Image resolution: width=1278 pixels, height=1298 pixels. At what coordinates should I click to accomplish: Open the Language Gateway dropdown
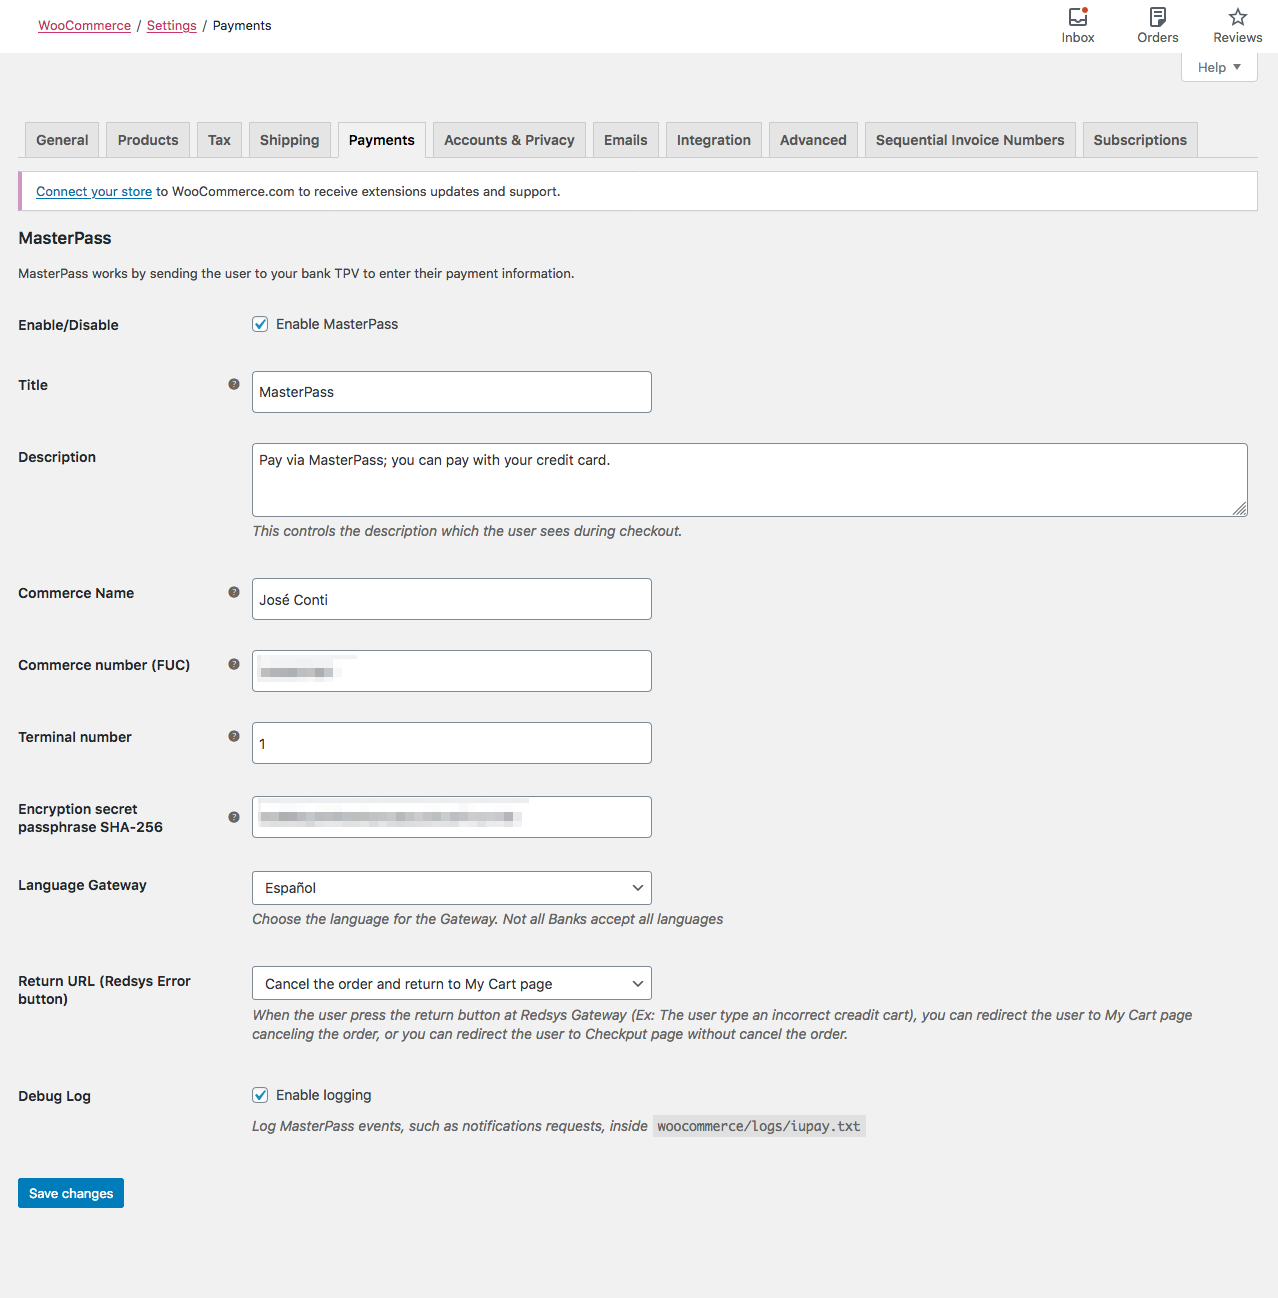[x=452, y=888]
